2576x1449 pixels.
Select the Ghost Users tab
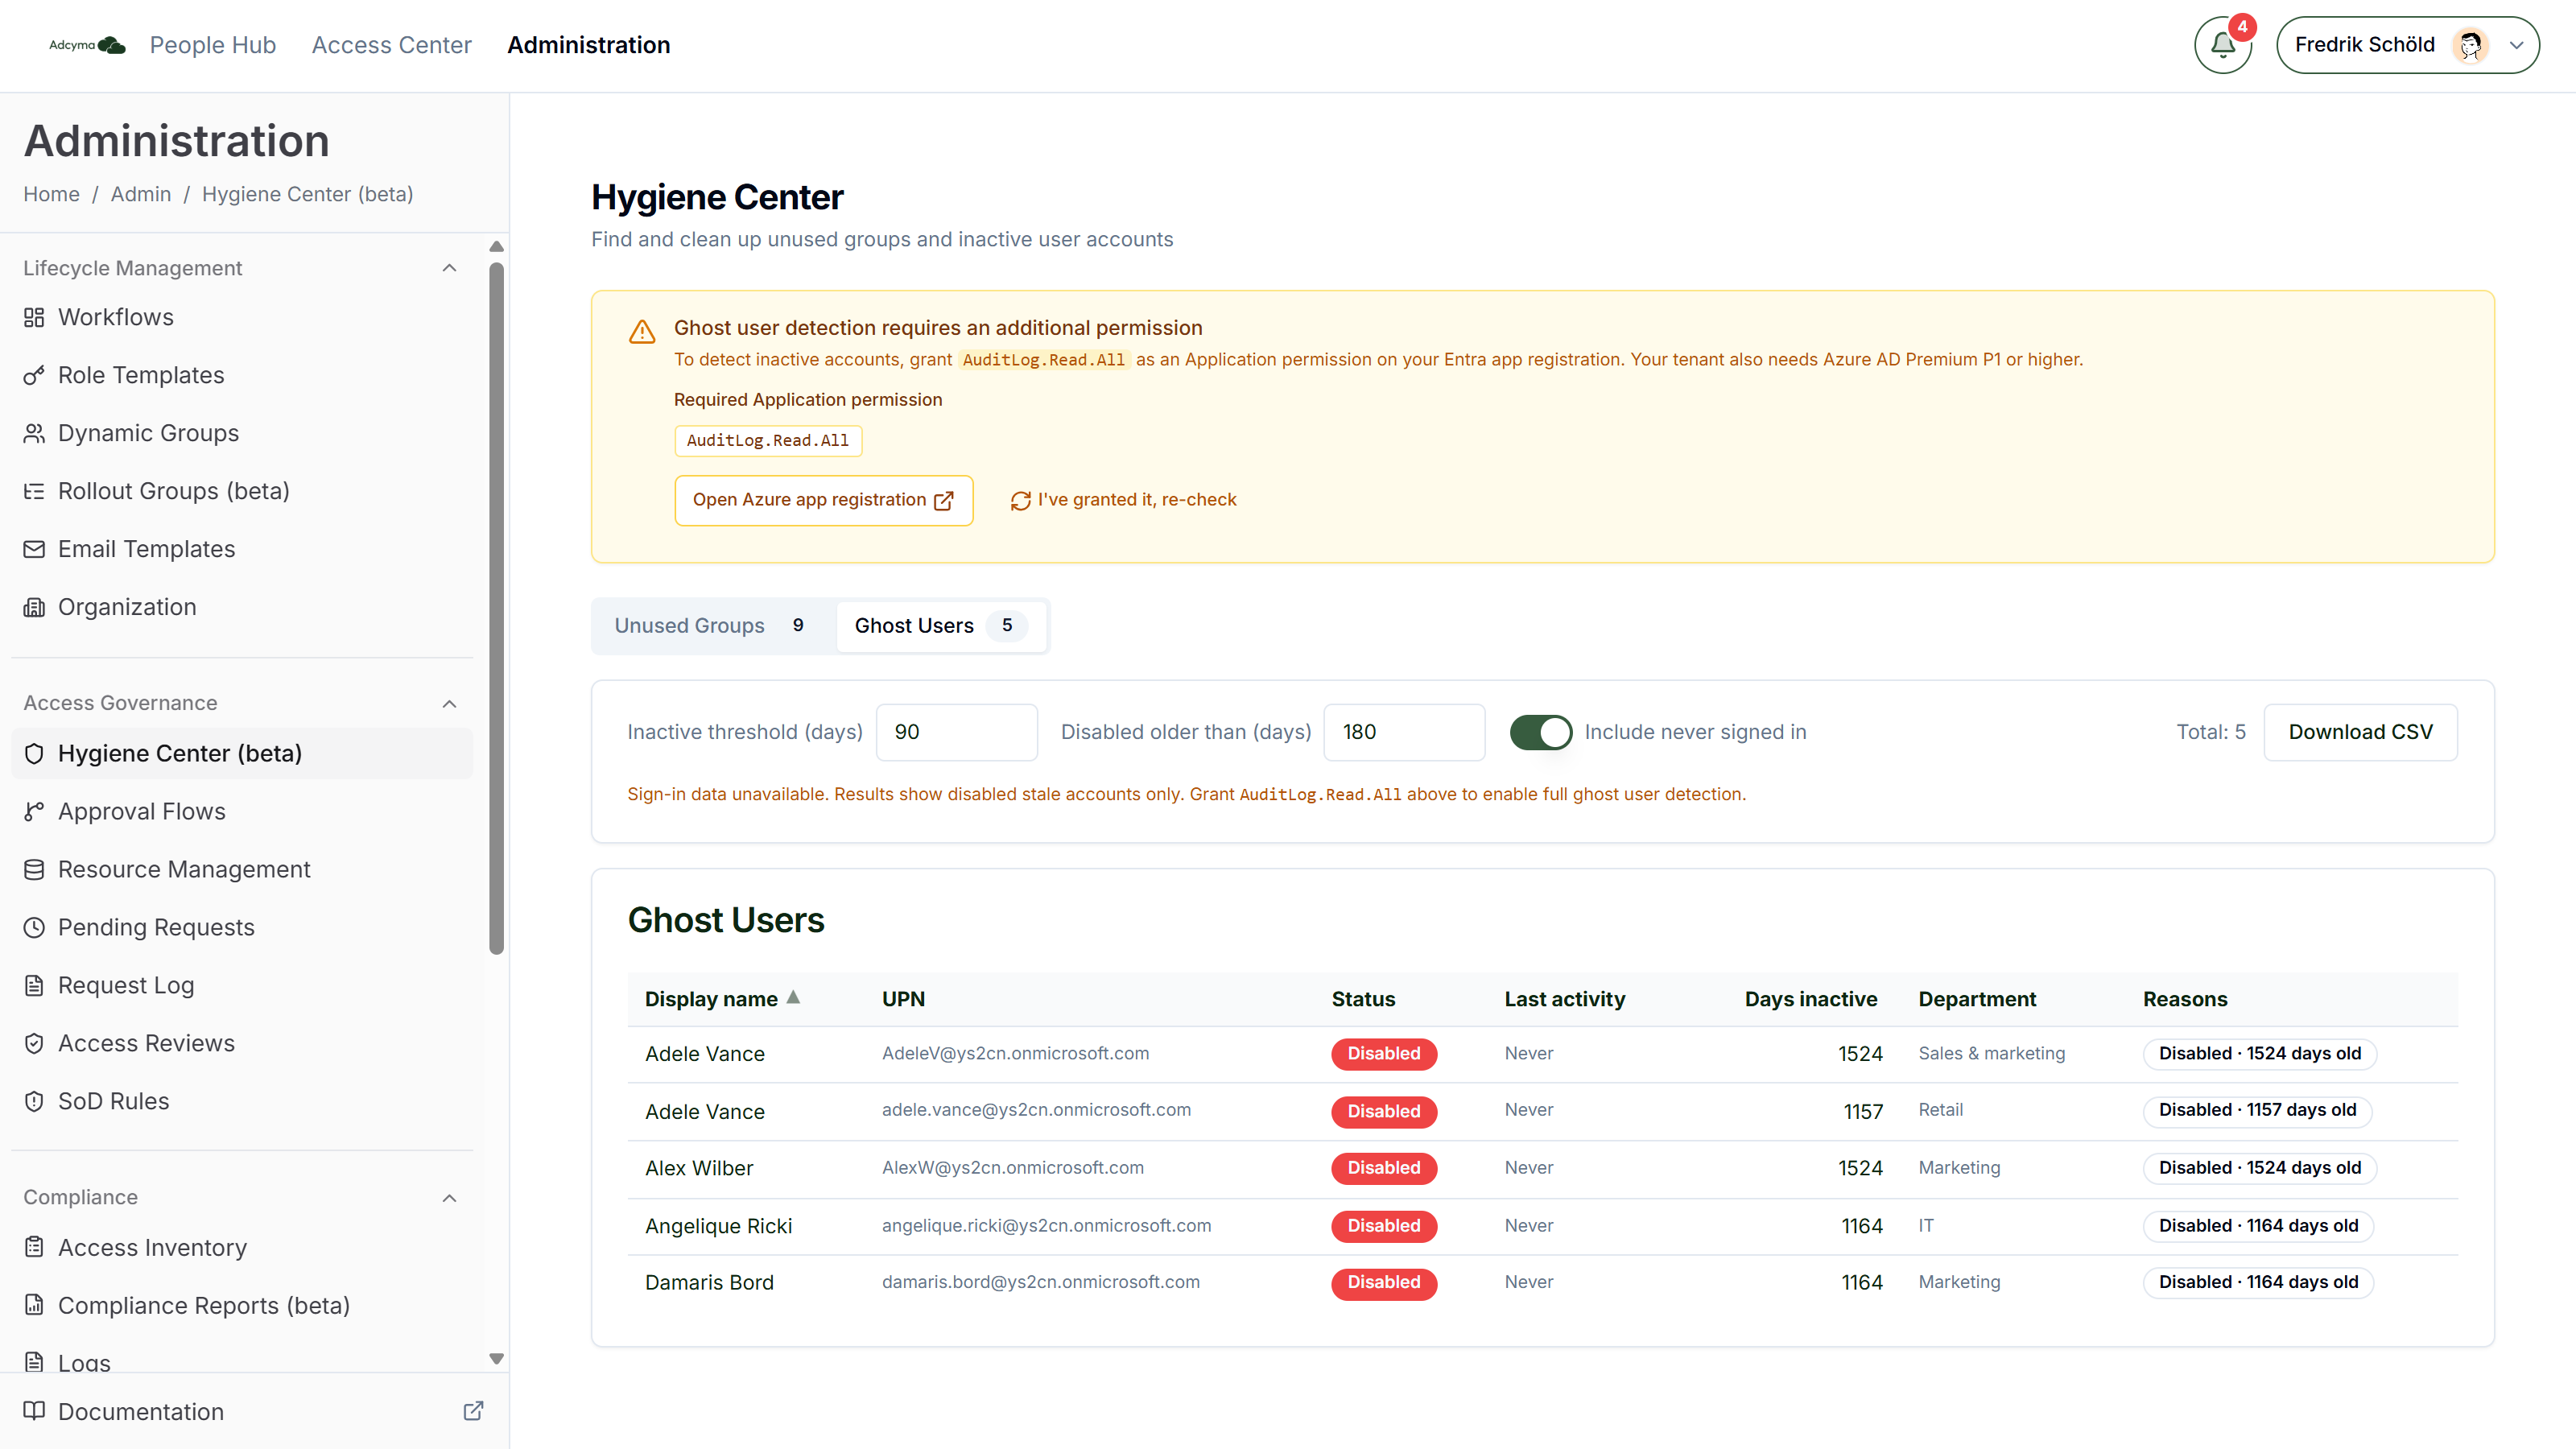pyautogui.click(x=941, y=626)
